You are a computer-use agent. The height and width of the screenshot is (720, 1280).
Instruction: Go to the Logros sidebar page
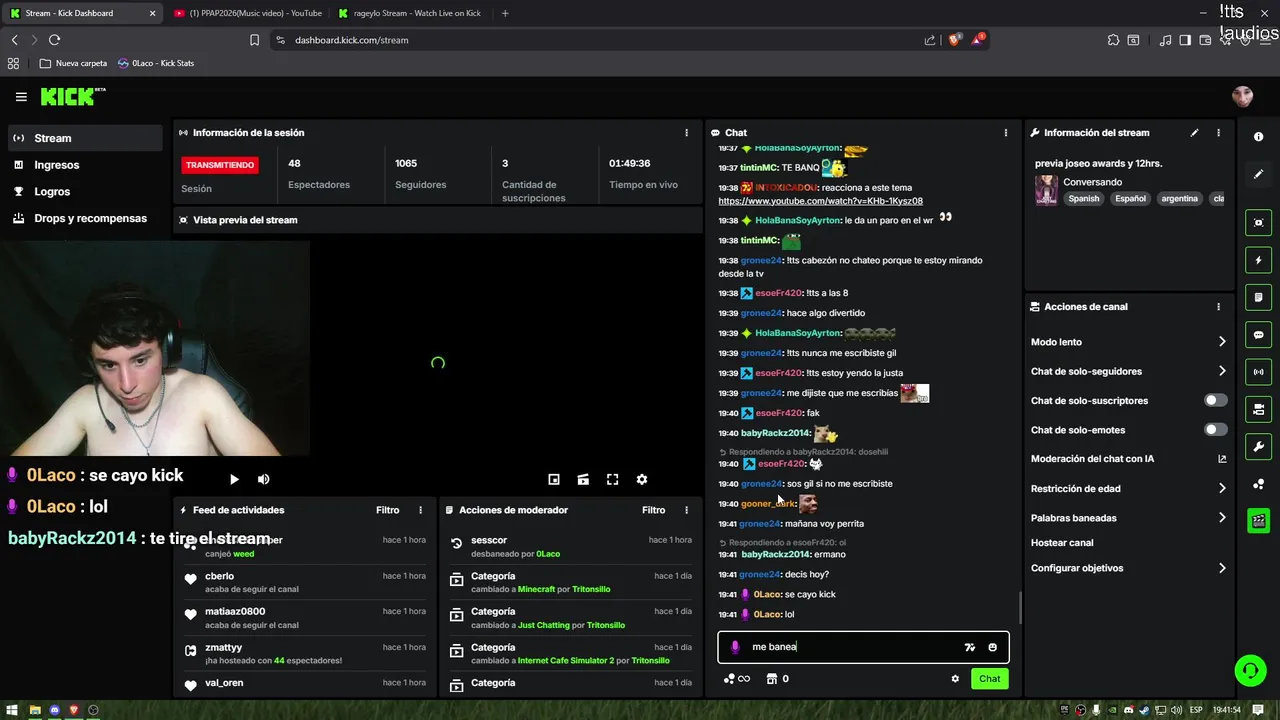pos(85,191)
